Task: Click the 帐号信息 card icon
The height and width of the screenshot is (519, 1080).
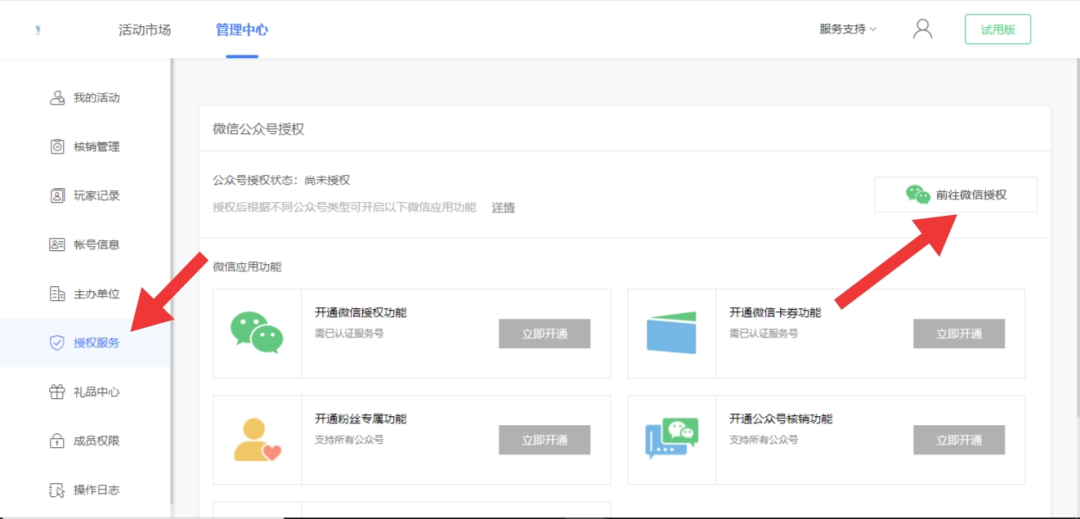Action: (x=57, y=245)
